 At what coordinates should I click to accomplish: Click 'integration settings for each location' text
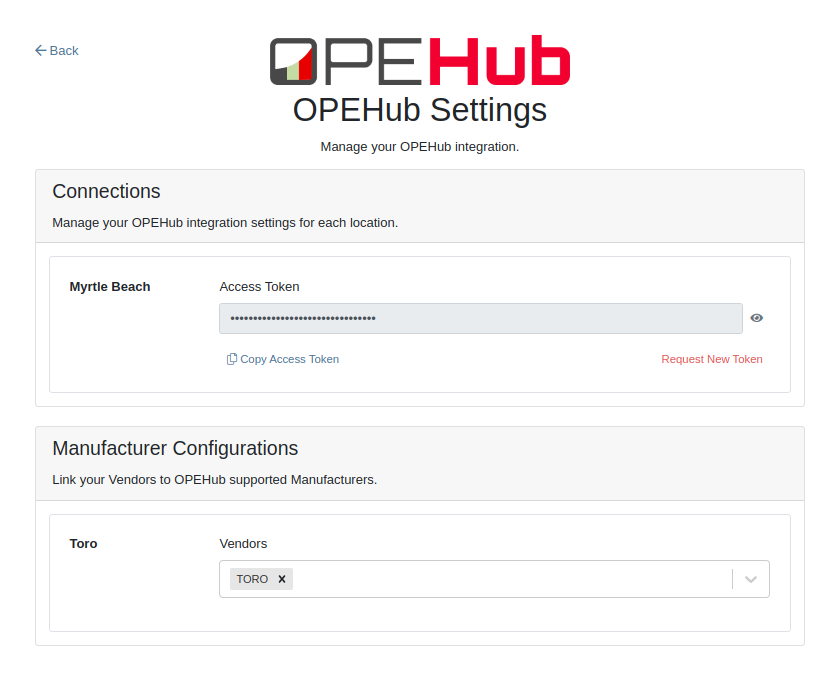point(292,223)
